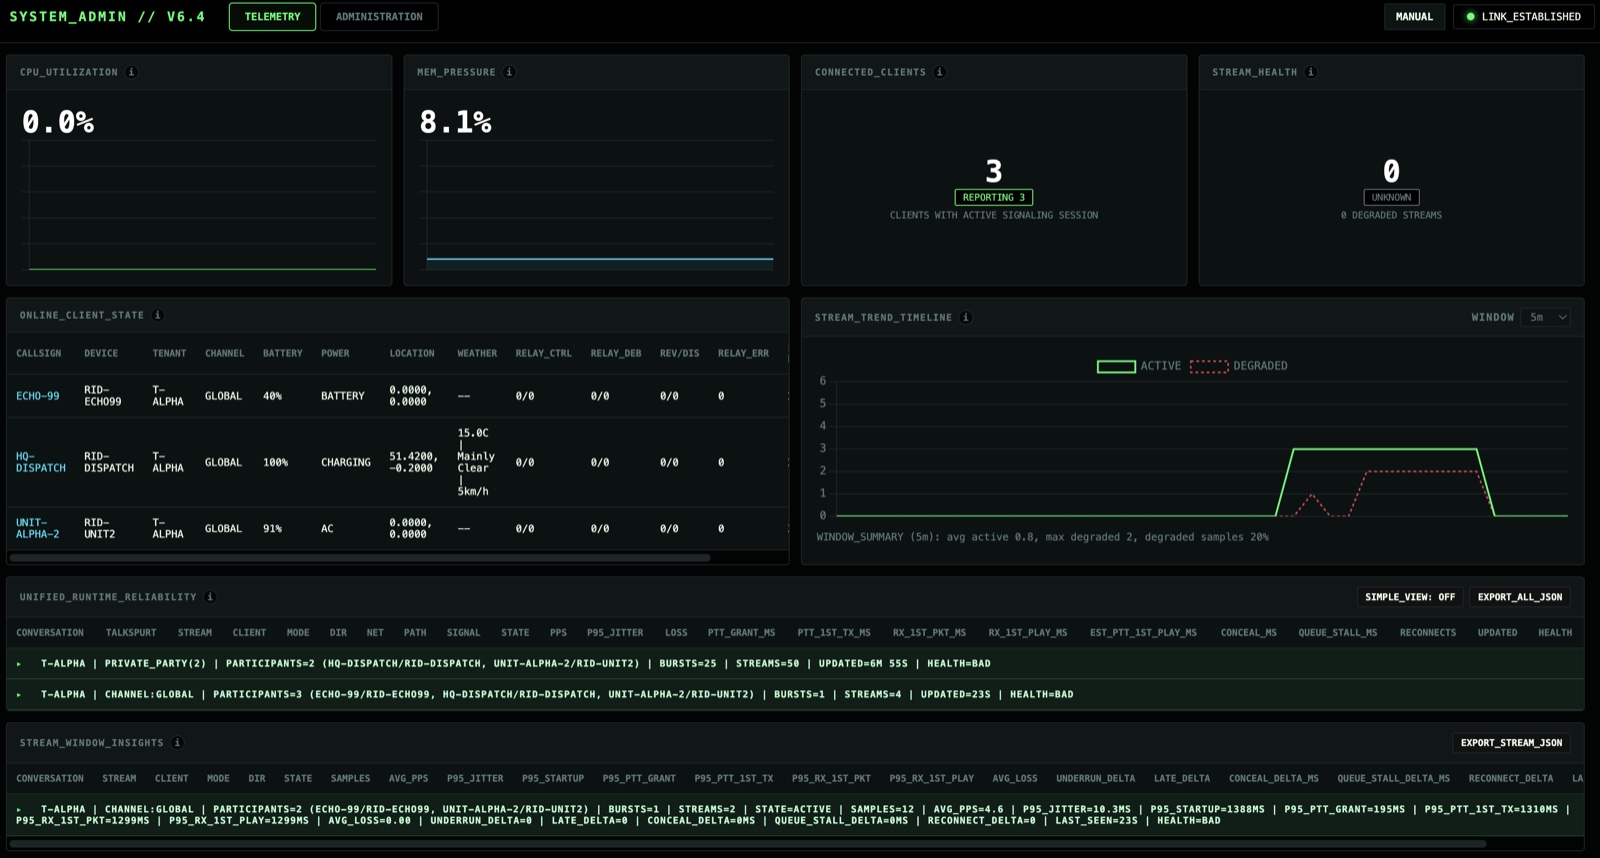Viewport: 1600px width, 858px height.
Task: Click the CALLSIGN column header
Action: click(38, 353)
